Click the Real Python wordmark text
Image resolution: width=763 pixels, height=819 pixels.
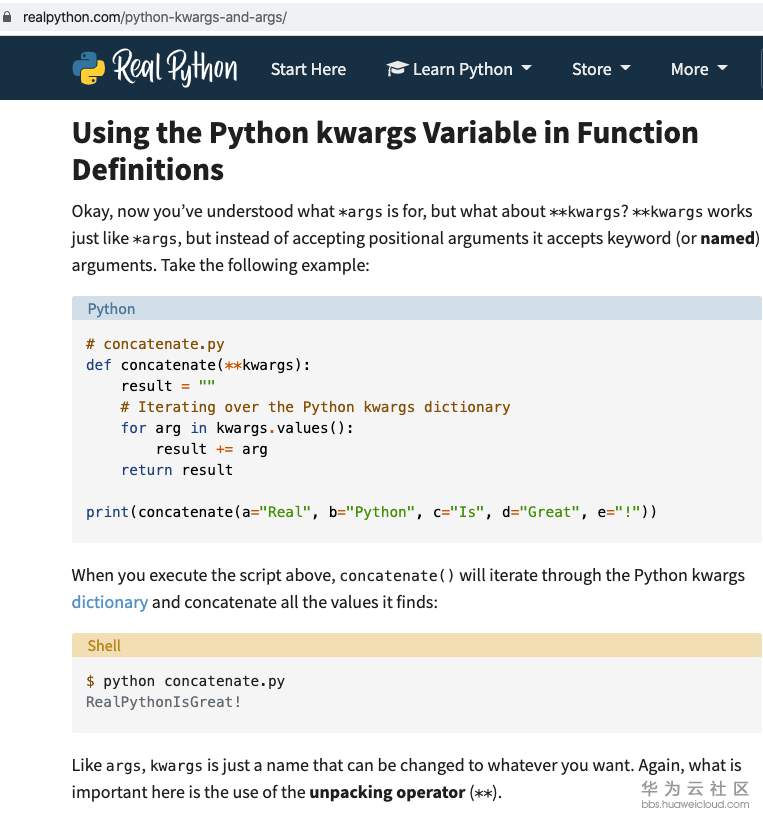coord(175,68)
